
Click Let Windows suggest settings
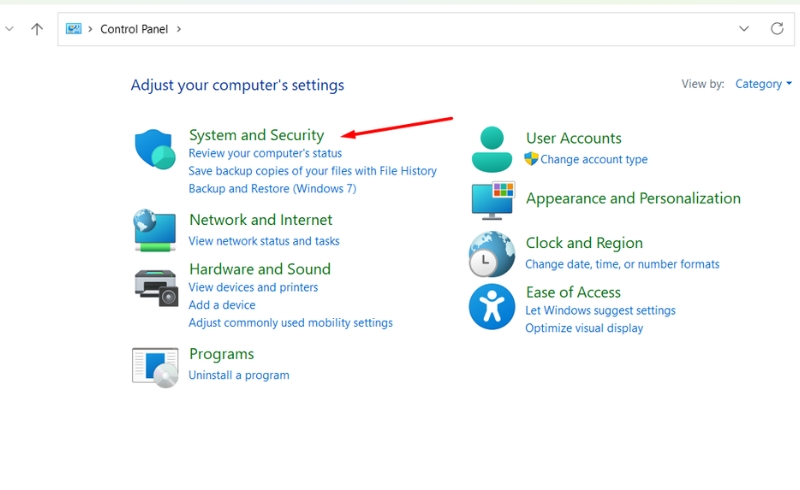[601, 311]
